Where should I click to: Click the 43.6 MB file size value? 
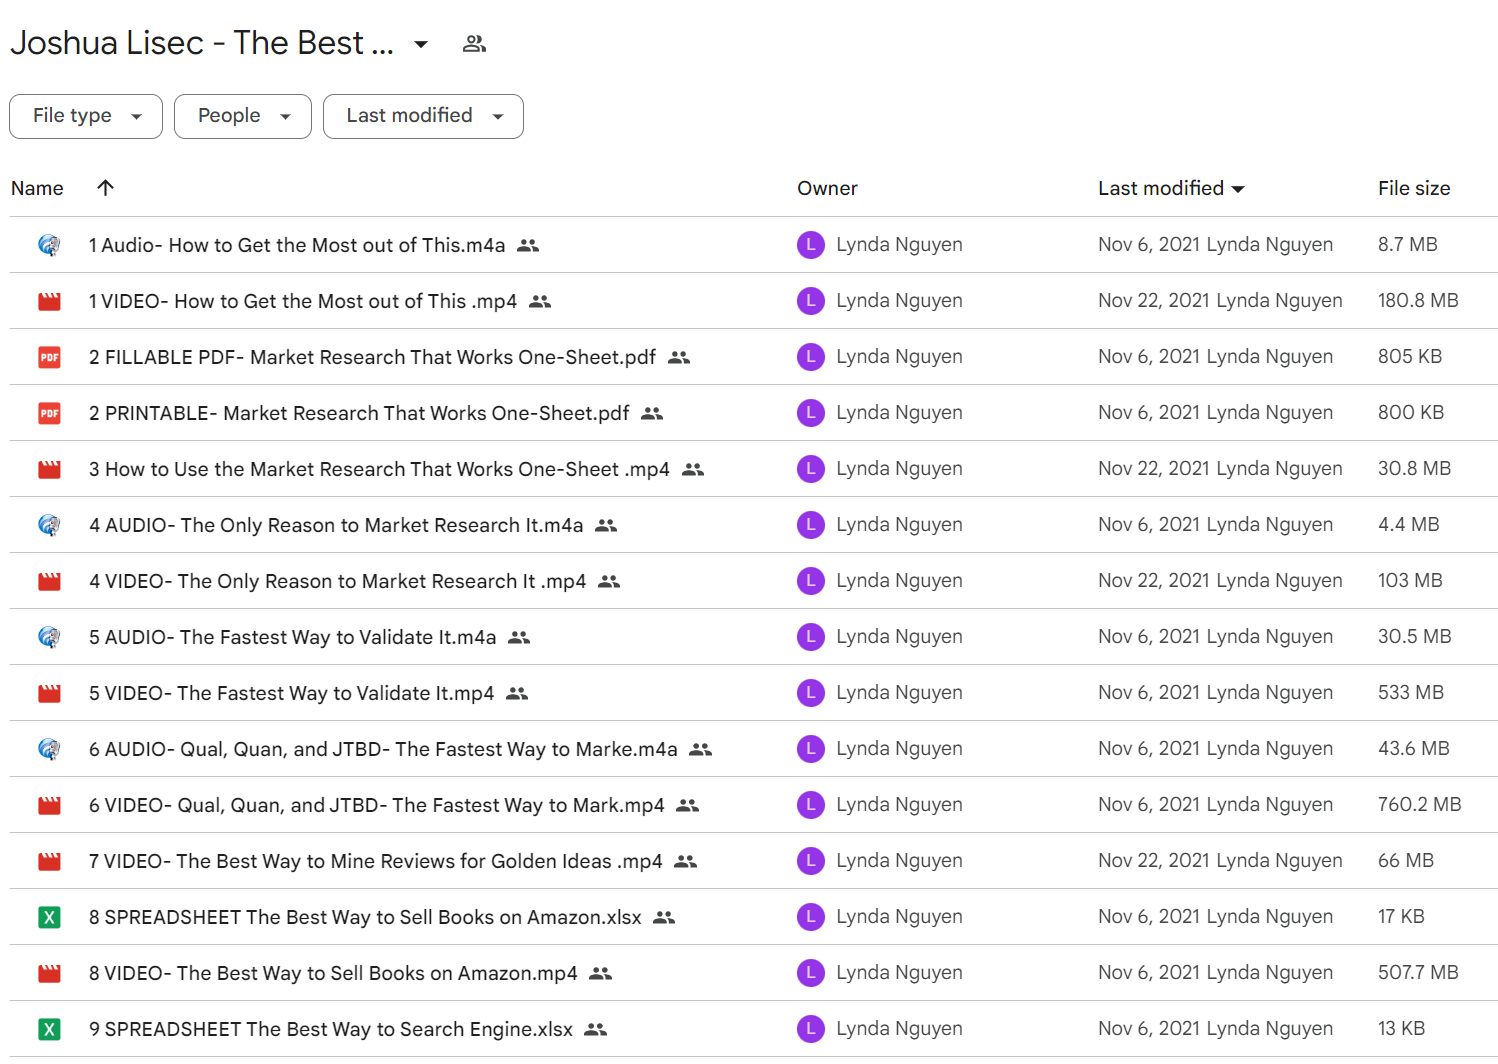1414,748
